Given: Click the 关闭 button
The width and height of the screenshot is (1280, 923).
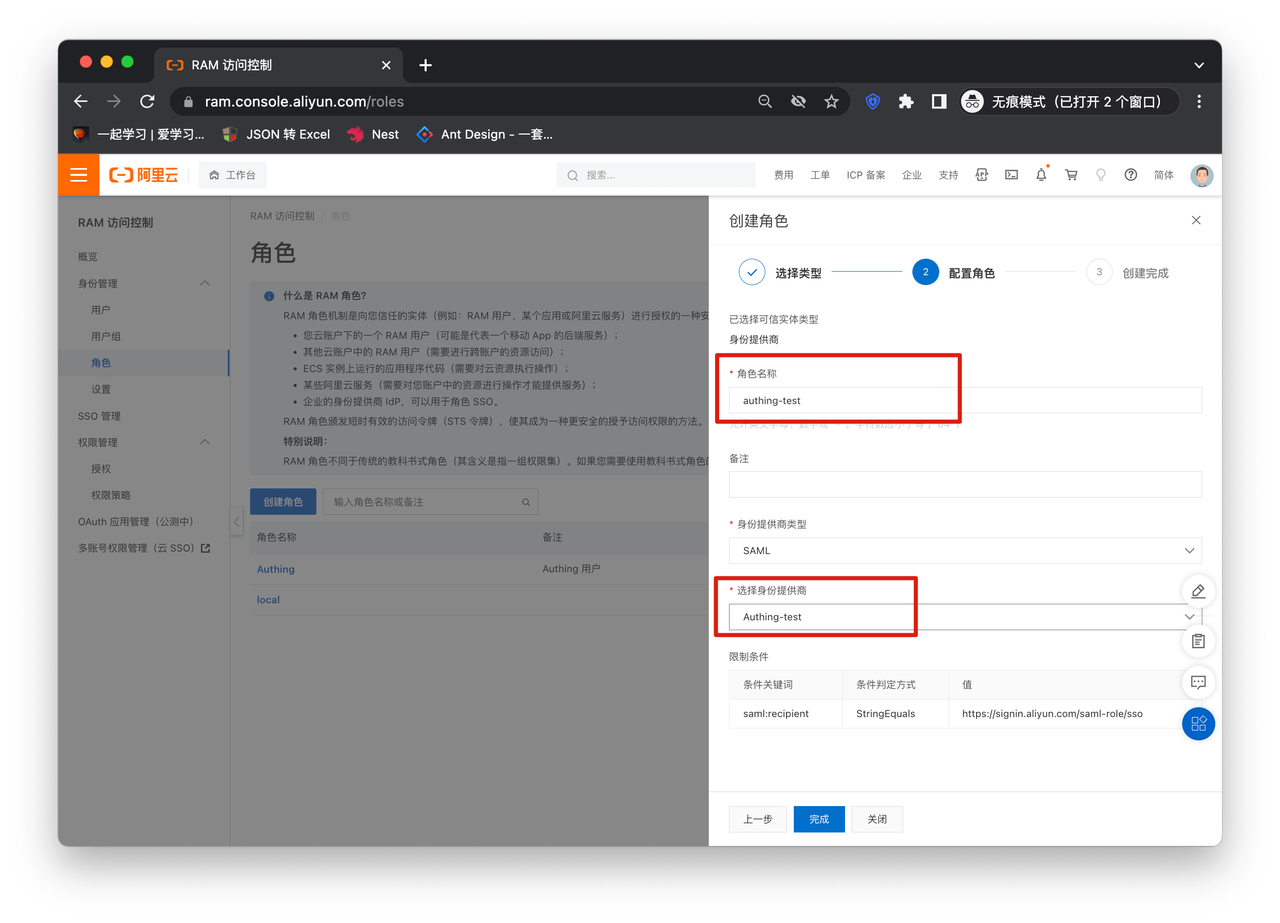Looking at the screenshot, I should click(877, 819).
